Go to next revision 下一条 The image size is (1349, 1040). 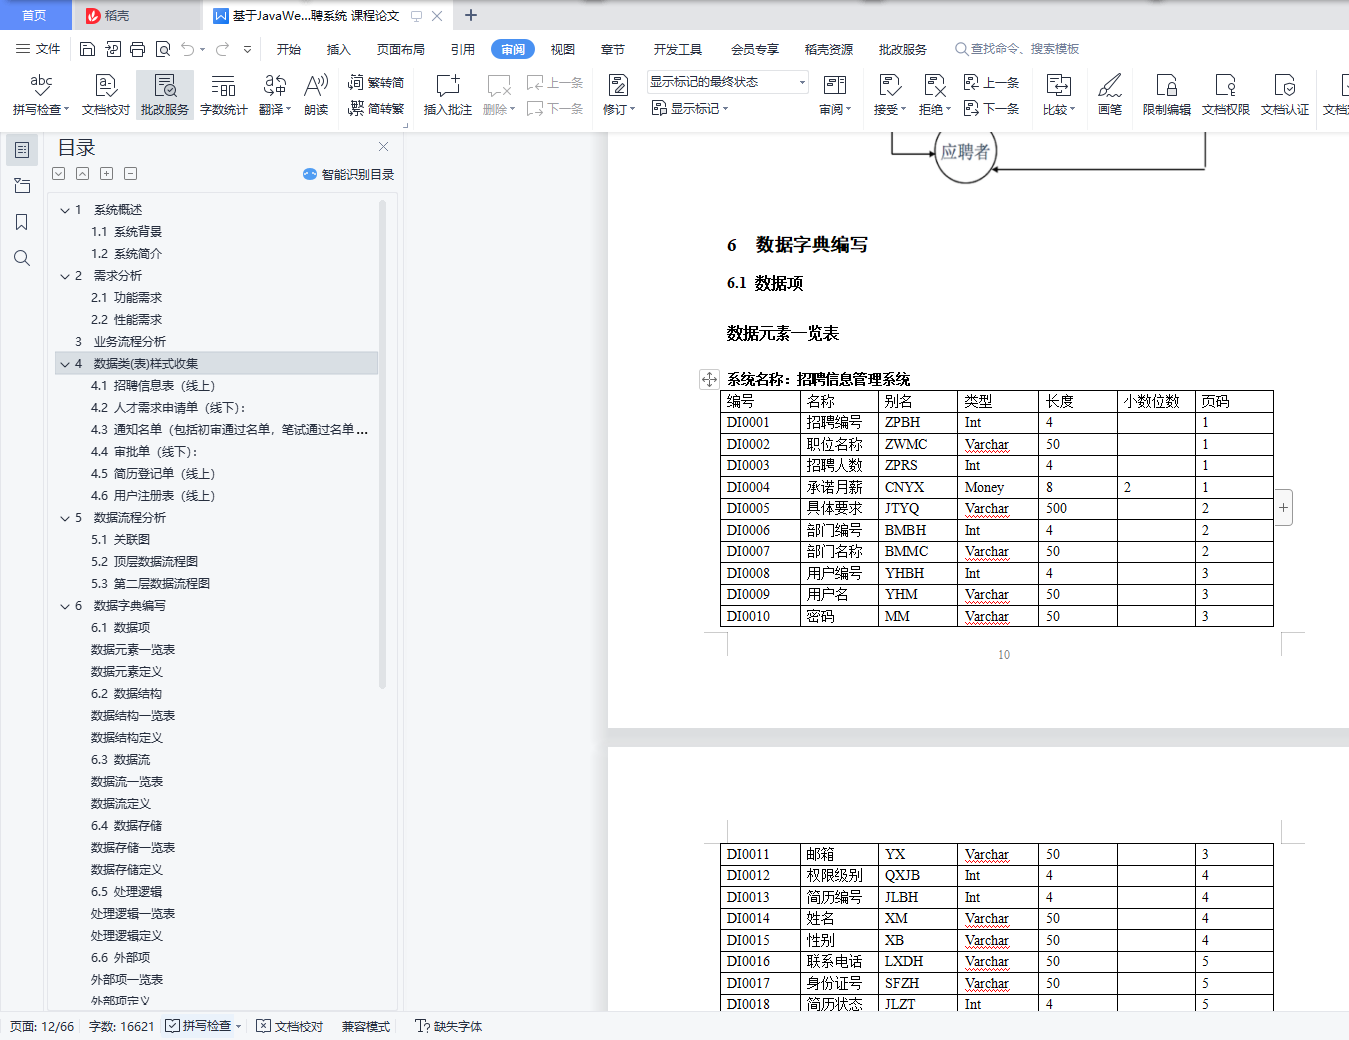point(991,108)
